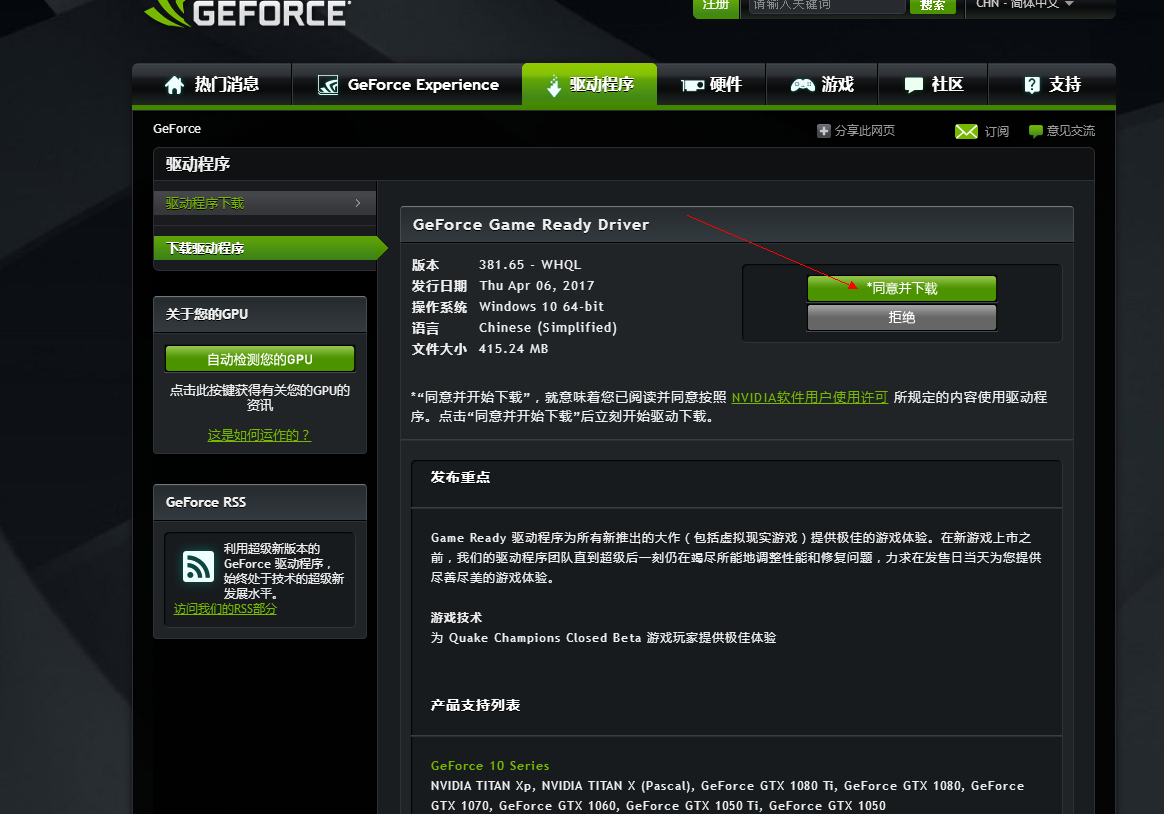Click the GeForce Game Ready Driver title

(x=531, y=225)
